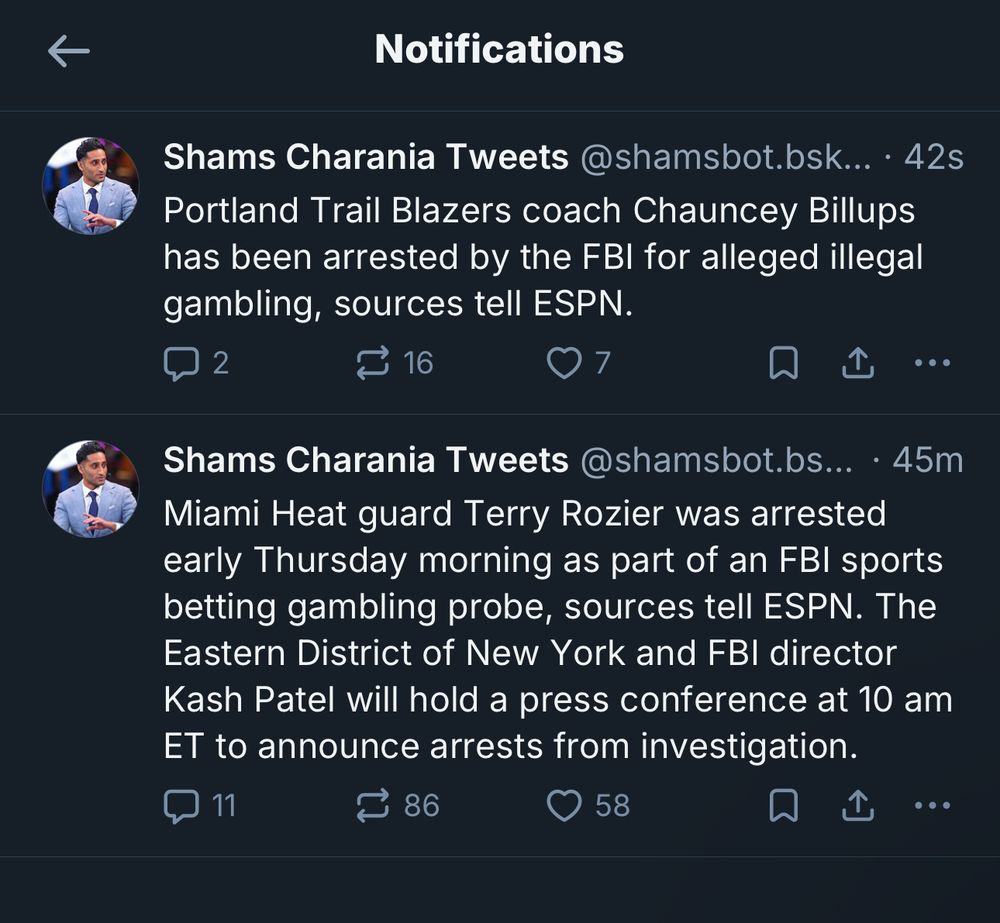Share the Terry Rozier post
Viewport: 1000px width, 923px height.
pyautogui.click(x=858, y=806)
